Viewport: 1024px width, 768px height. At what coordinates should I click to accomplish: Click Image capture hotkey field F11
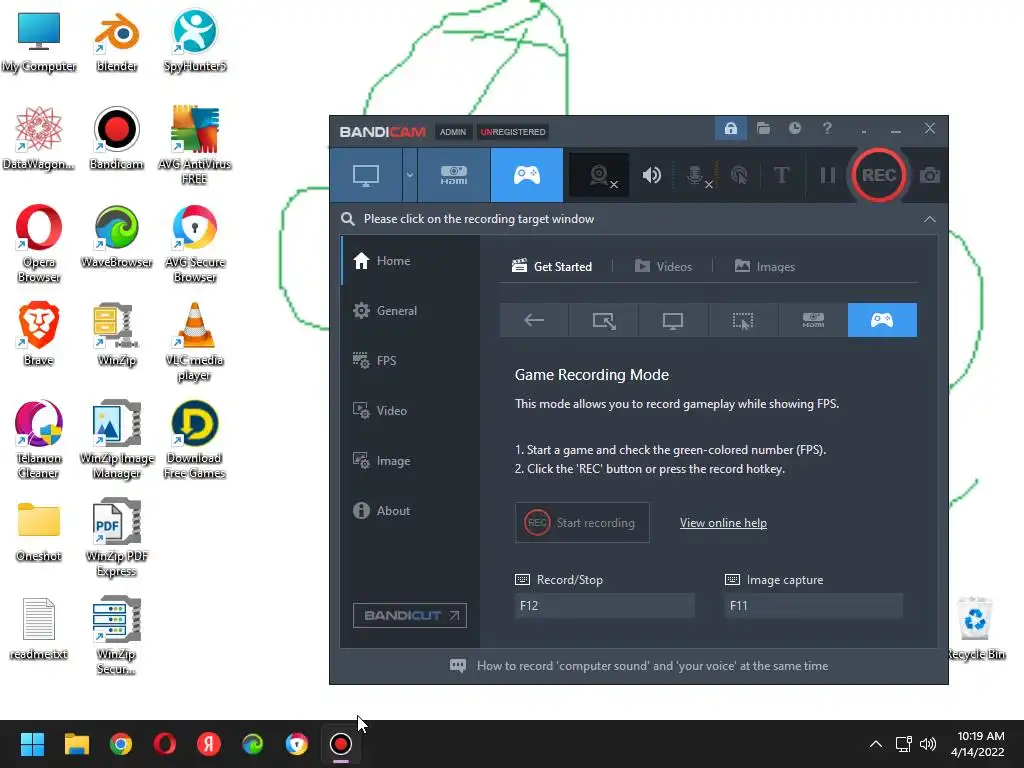814,606
